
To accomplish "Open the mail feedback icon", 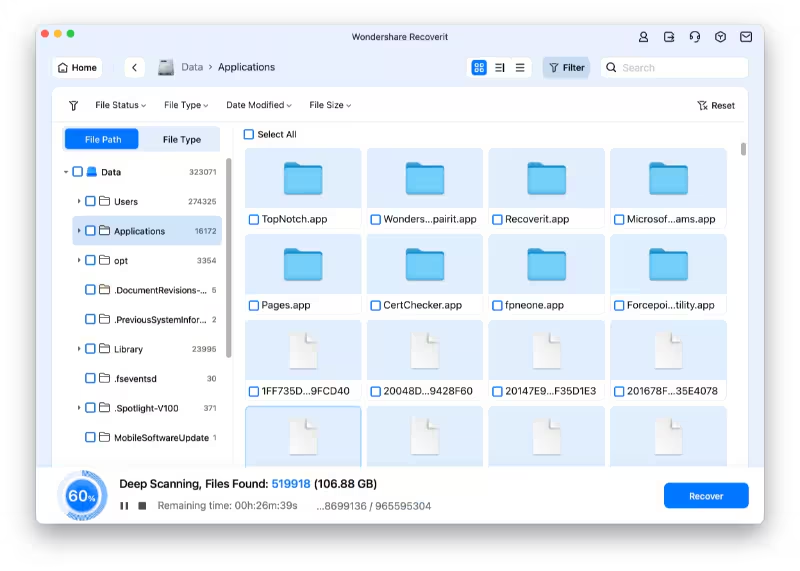I will tap(746, 37).
